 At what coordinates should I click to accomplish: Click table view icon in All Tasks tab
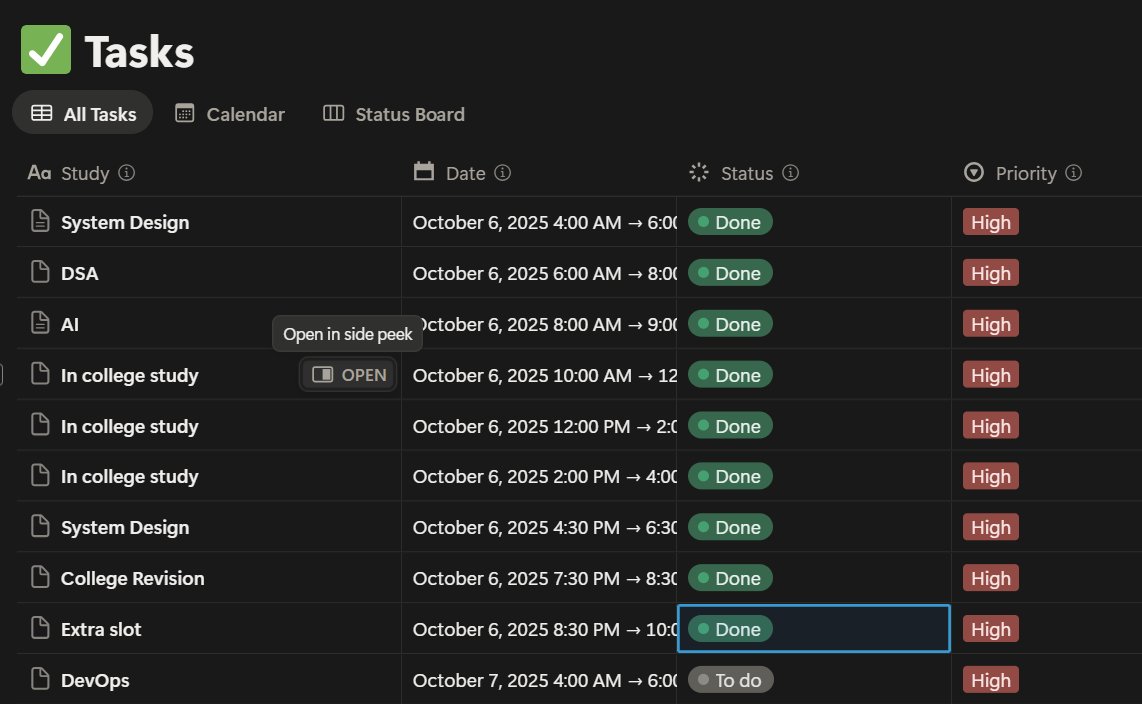click(x=42, y=113)
